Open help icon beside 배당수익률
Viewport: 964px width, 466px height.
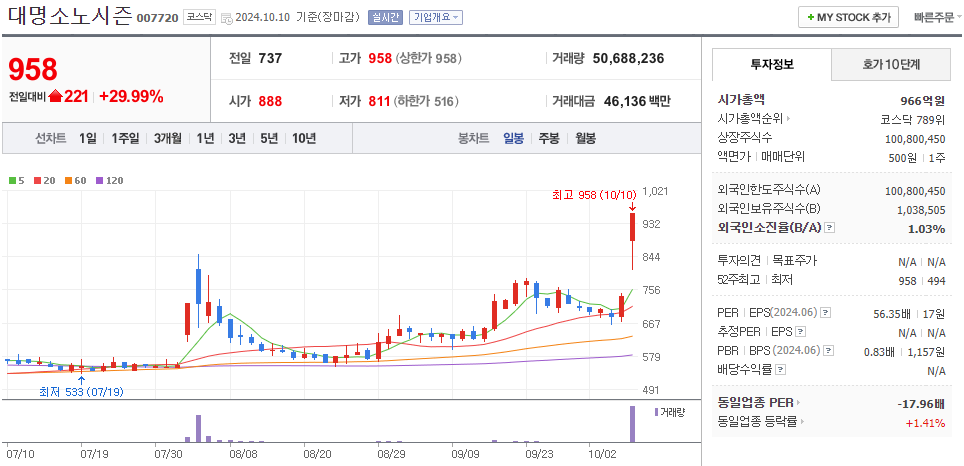tap(780, 370)
